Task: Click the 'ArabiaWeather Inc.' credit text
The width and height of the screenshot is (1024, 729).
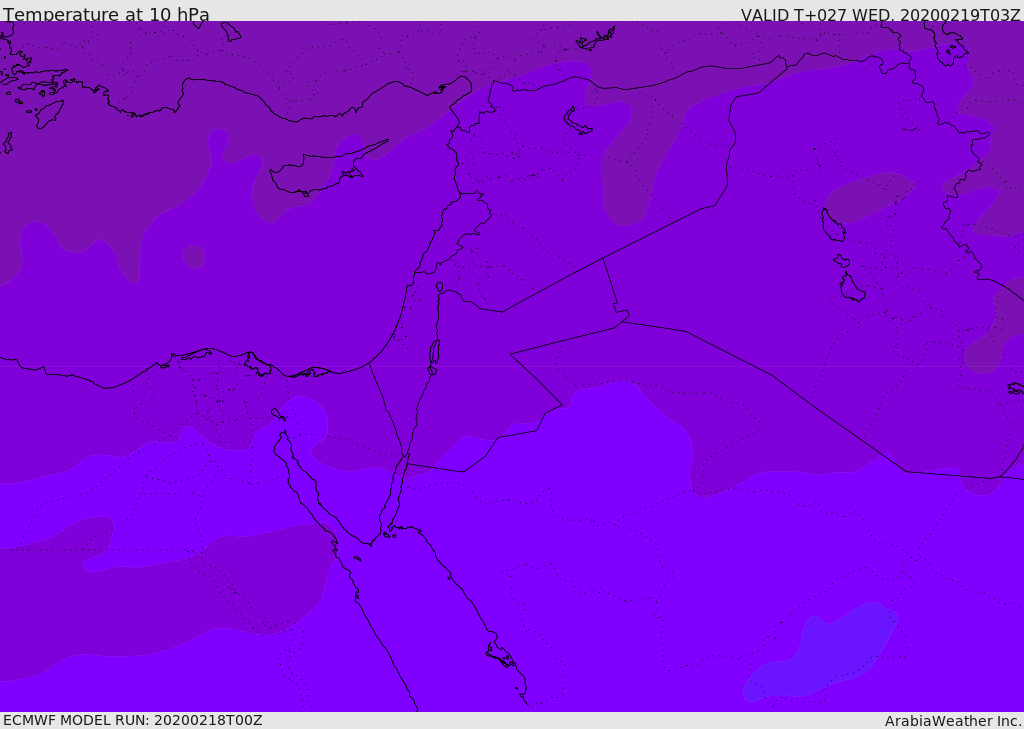Action: [x=953, y=721]
